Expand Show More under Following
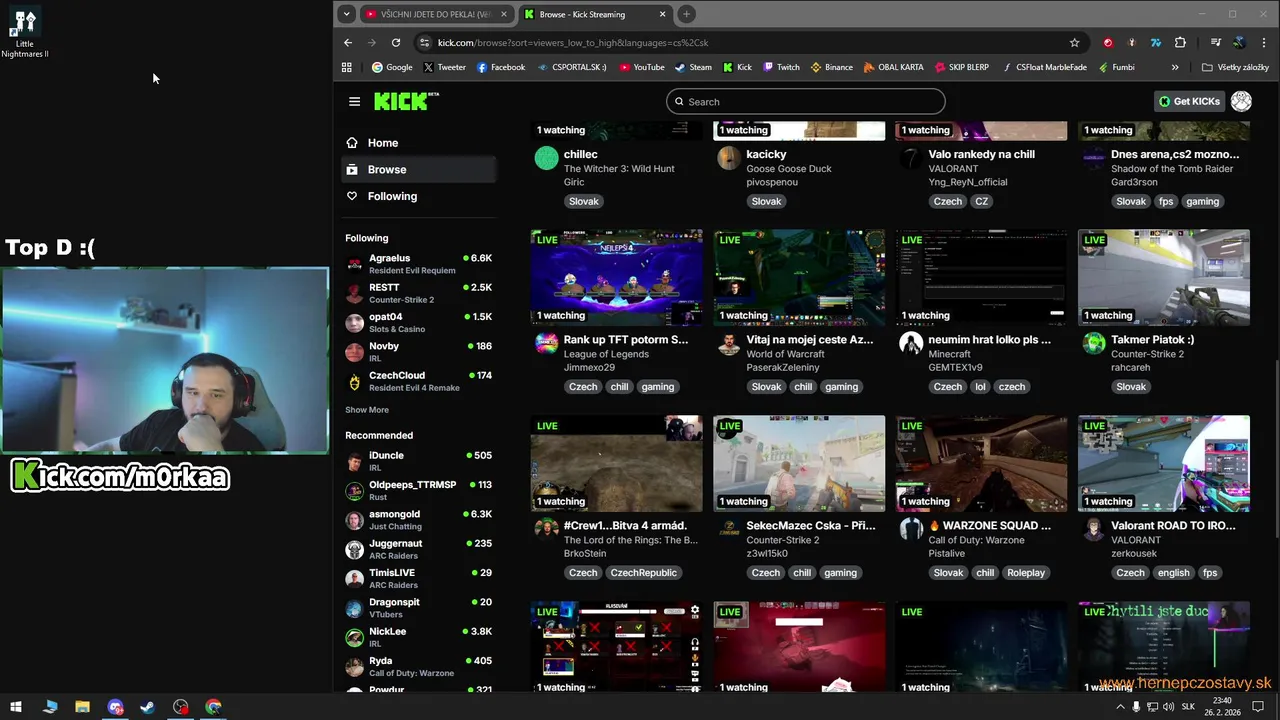Viewport: 1280px width, 720px height. [x=367, y=410]
